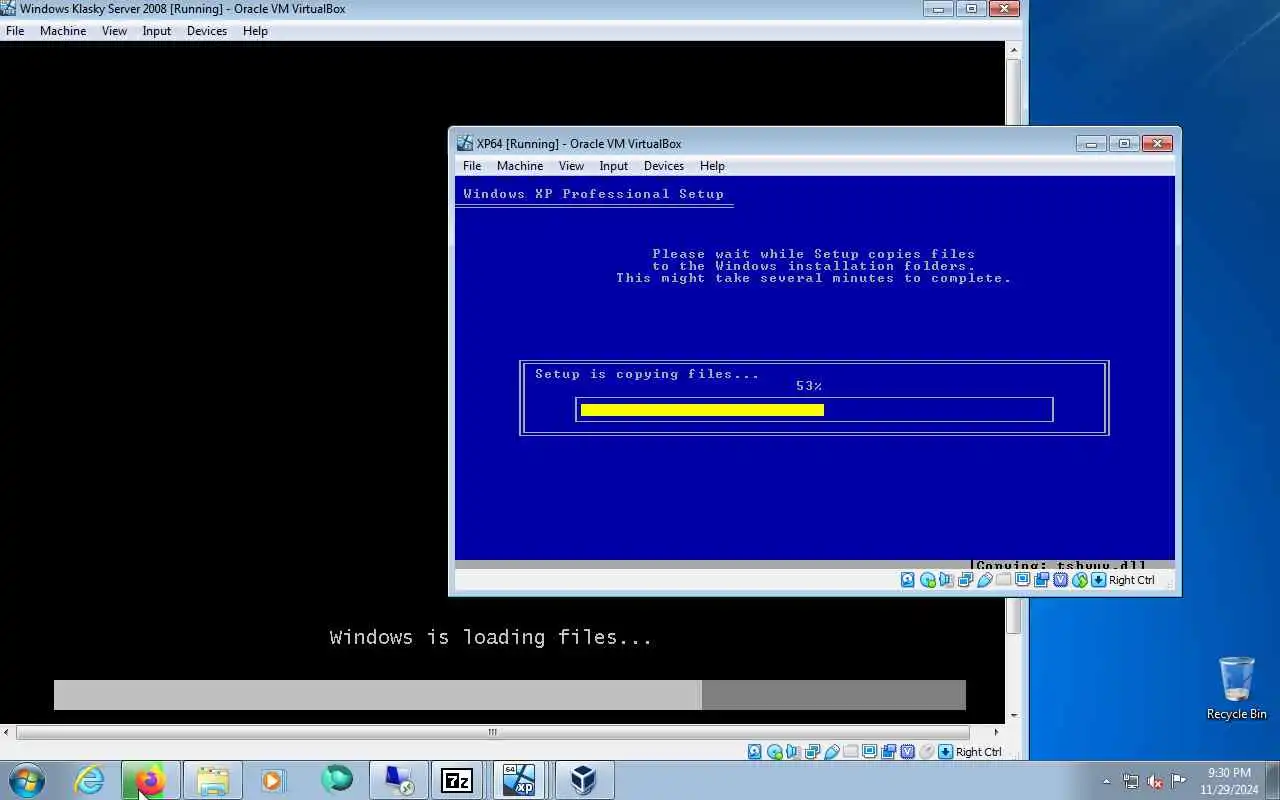Open Remote Desktop Connection taskbar icon

click(398, 780)
